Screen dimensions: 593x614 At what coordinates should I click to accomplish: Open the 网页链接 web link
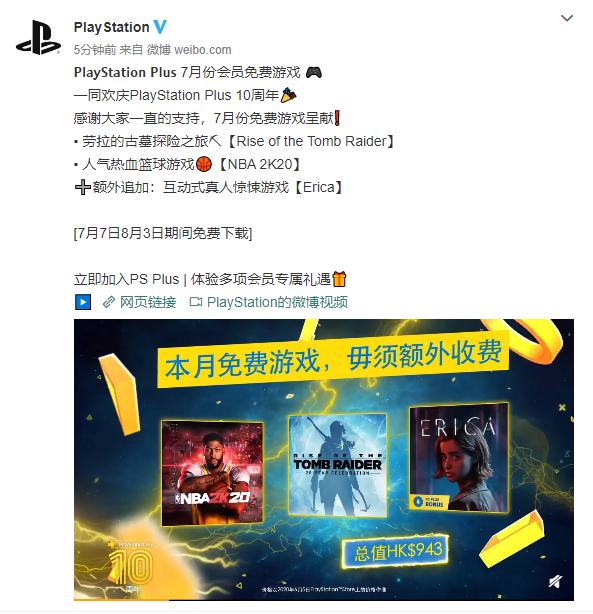pyautogui.click(x=139, y=302)
